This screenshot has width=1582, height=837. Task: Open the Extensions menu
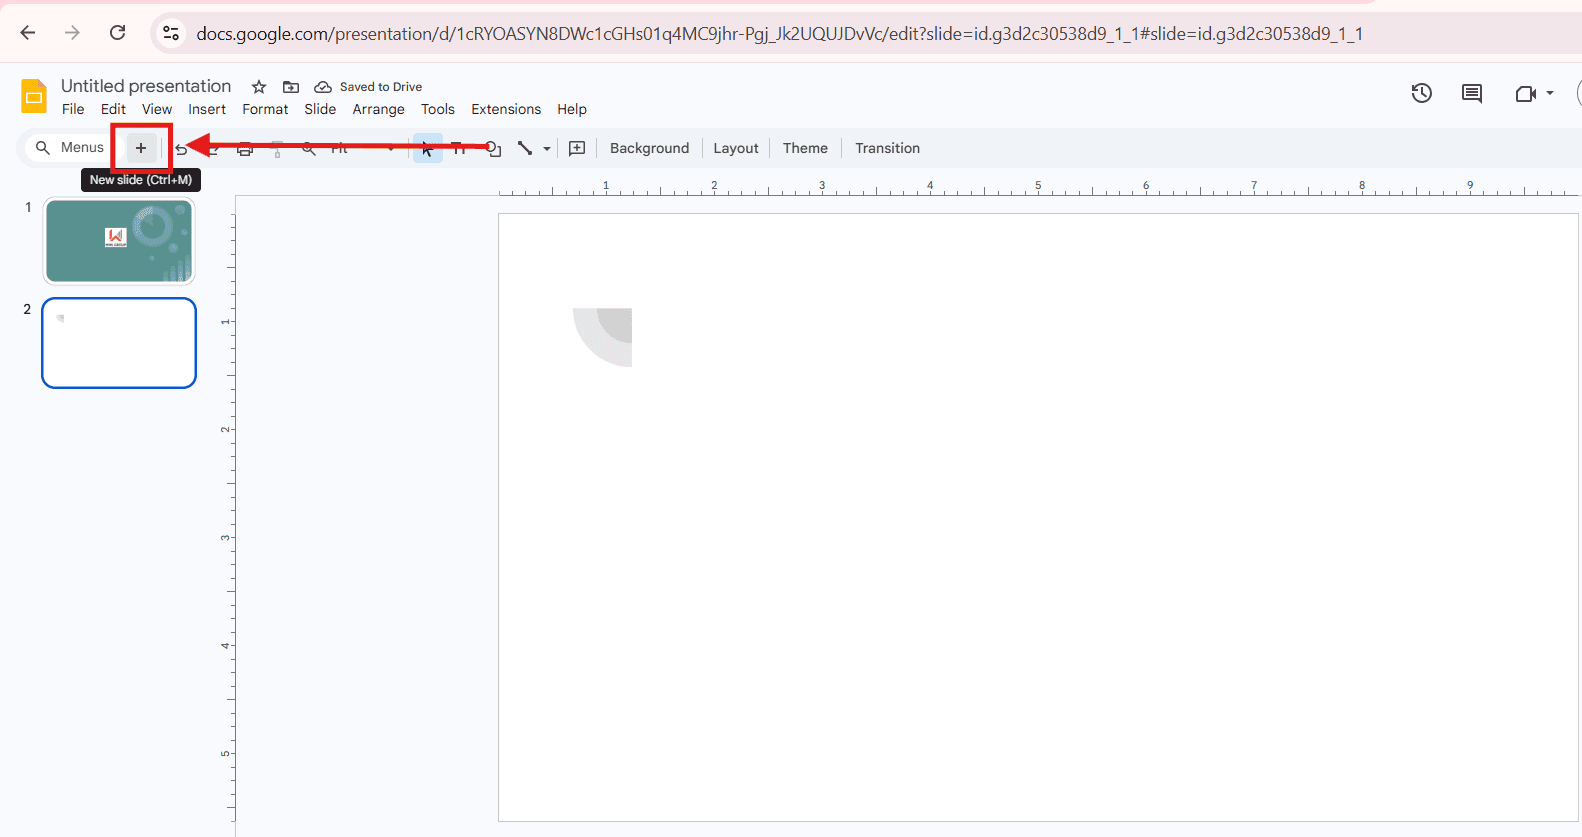point(506,109)
